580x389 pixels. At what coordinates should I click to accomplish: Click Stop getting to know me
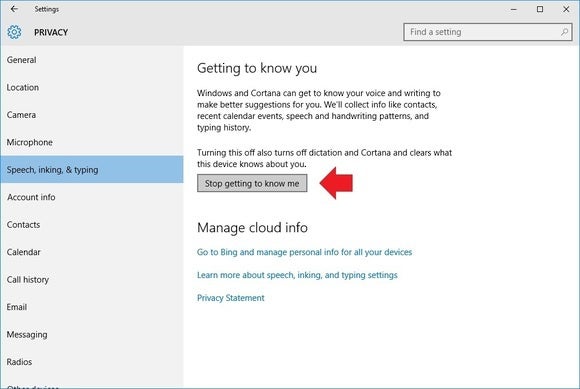252,183
